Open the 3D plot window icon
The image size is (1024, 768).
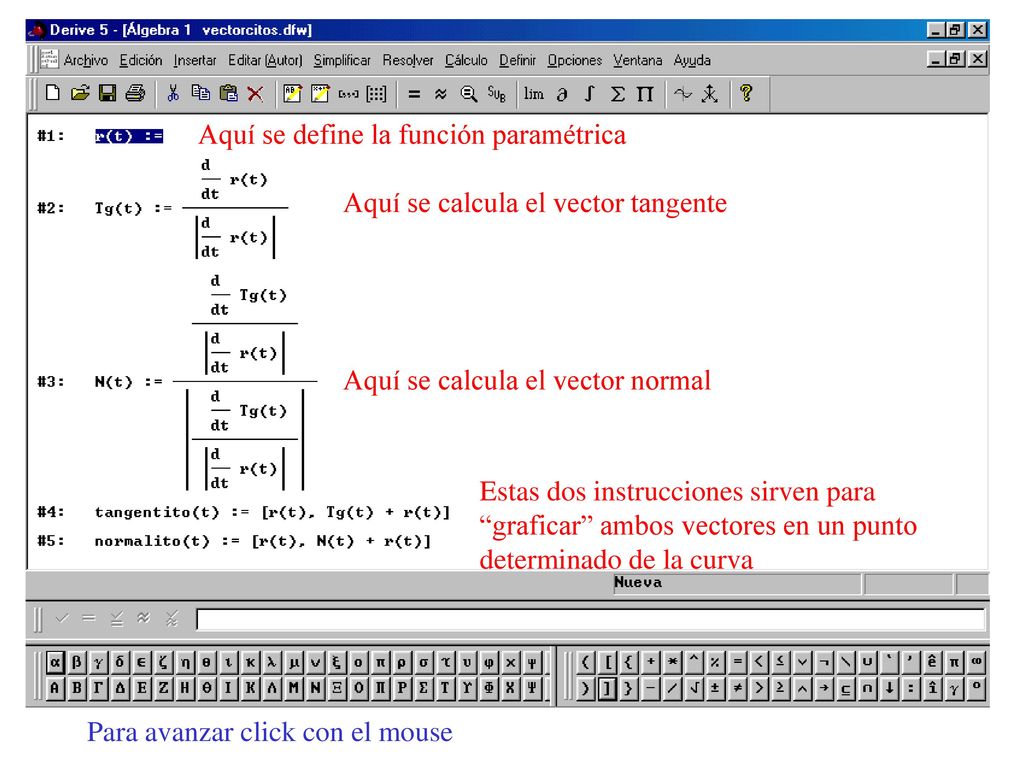pyautogui.click(x=710, y=94)
